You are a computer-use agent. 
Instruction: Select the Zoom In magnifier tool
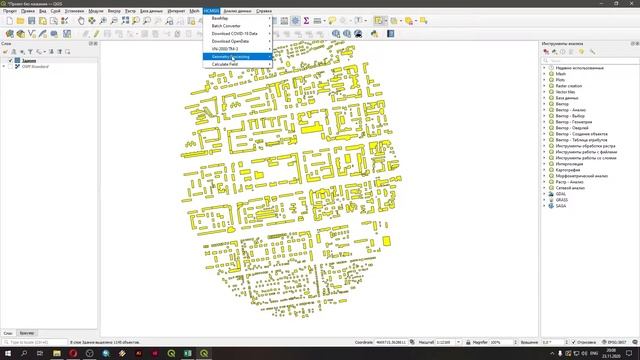tap(103, 21)
